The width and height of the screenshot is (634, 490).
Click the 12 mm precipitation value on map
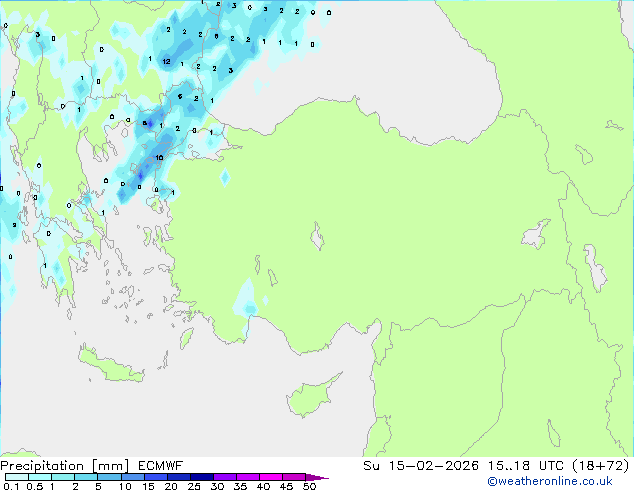(166, 62)
